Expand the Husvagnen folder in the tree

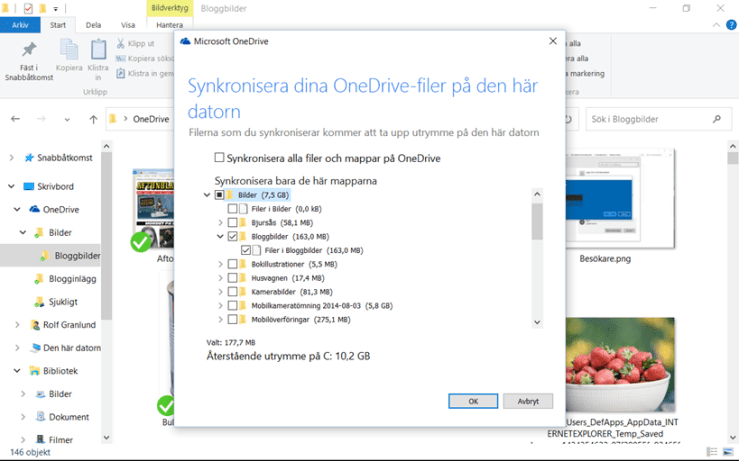pyautogui.click(x=220, y=278)
